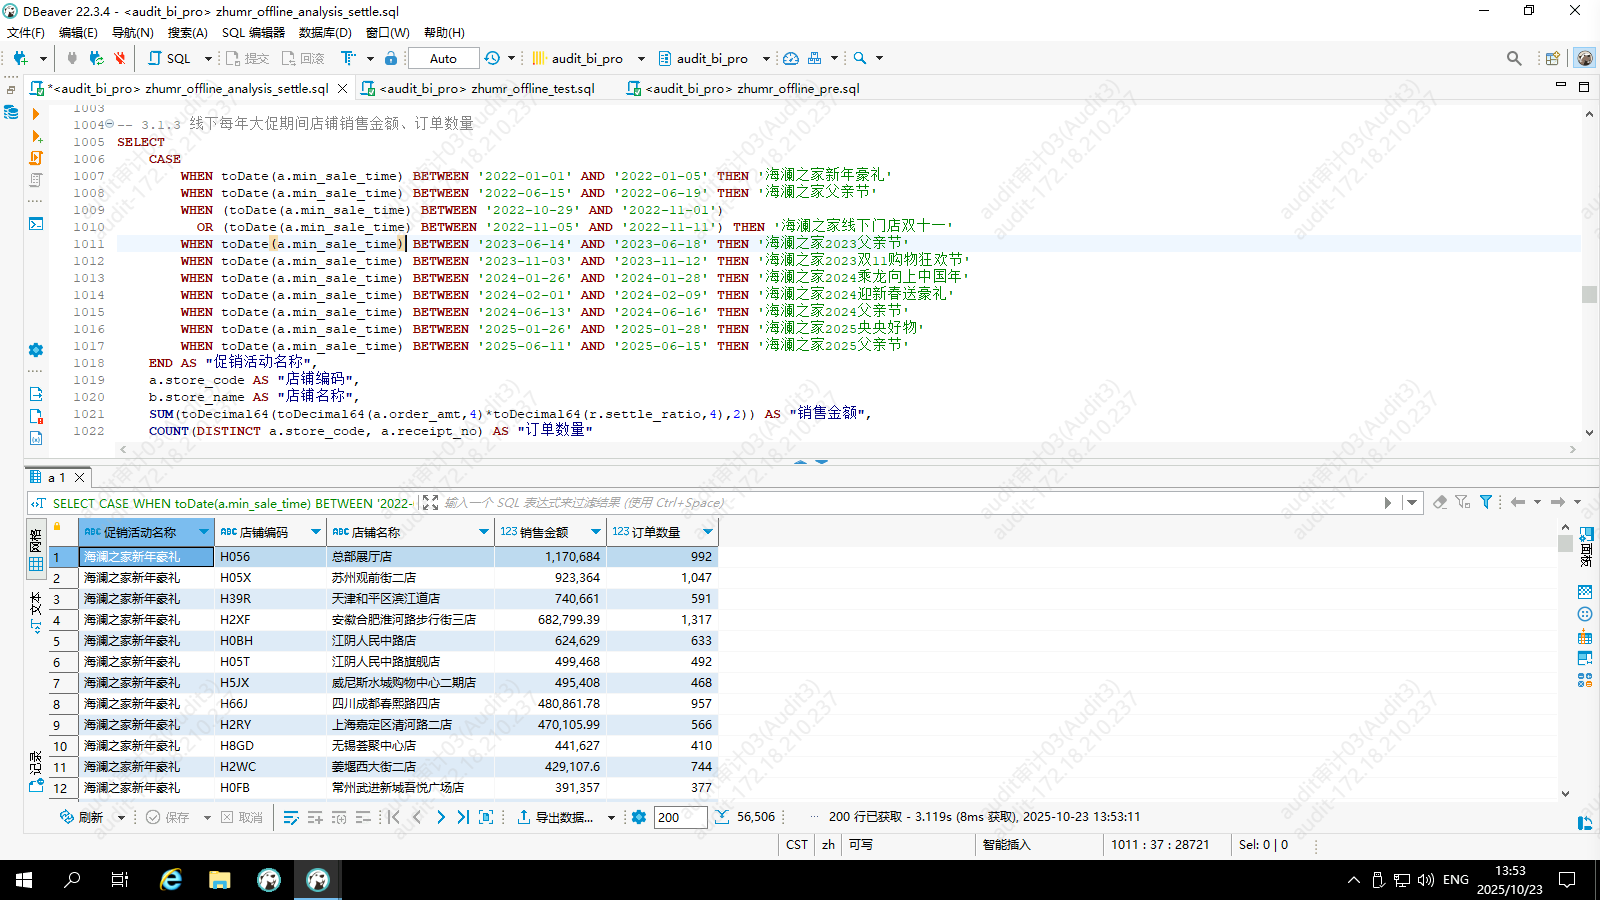This screenshot has width=1600, height=900.
Task: Open the SQL 编辑器 menu
Action: click(x=252, y=33)
